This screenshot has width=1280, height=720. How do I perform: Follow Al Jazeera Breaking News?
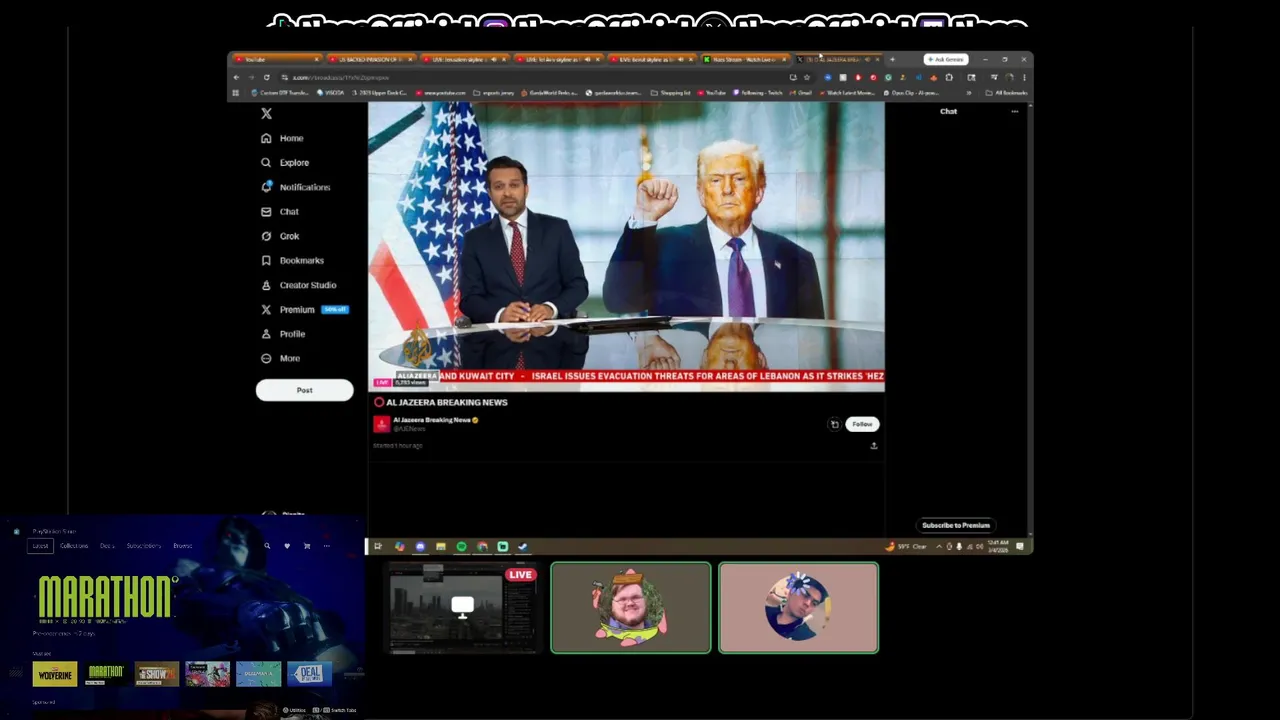pos(862,424)
